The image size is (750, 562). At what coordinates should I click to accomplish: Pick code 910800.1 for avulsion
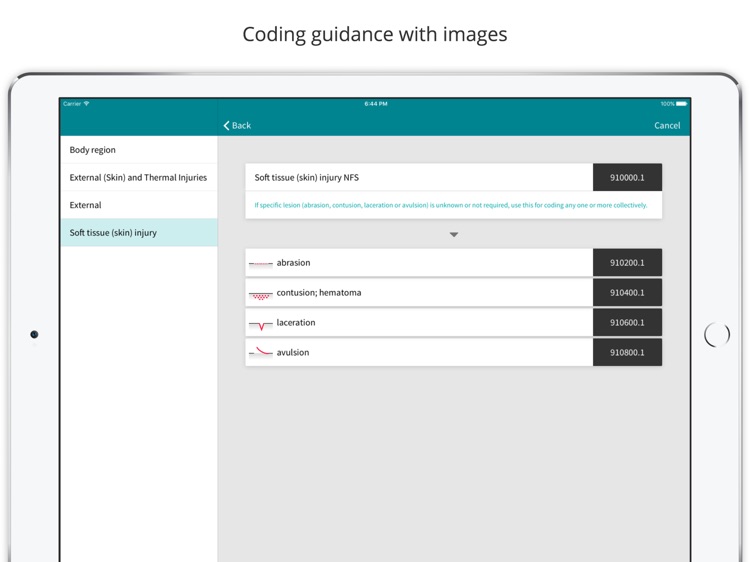pyautogui.click(x=627, y=353)
